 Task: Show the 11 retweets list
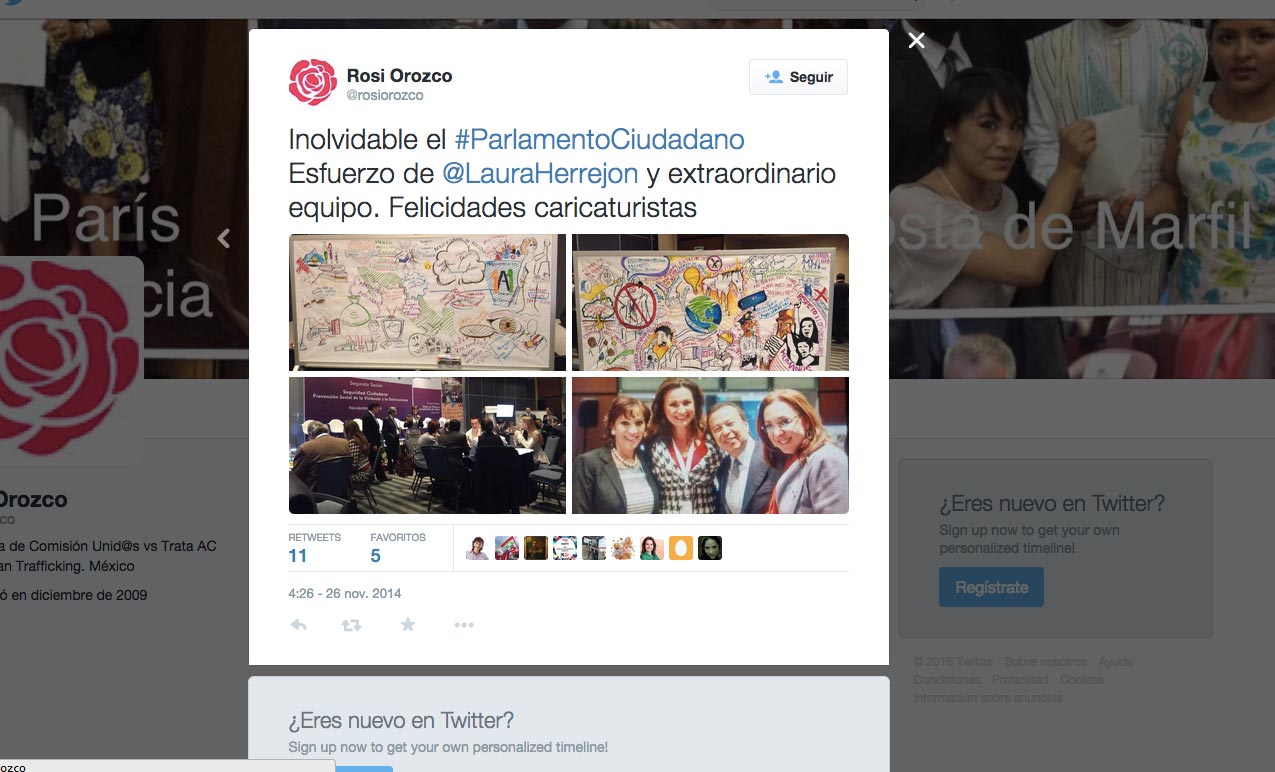314,548
